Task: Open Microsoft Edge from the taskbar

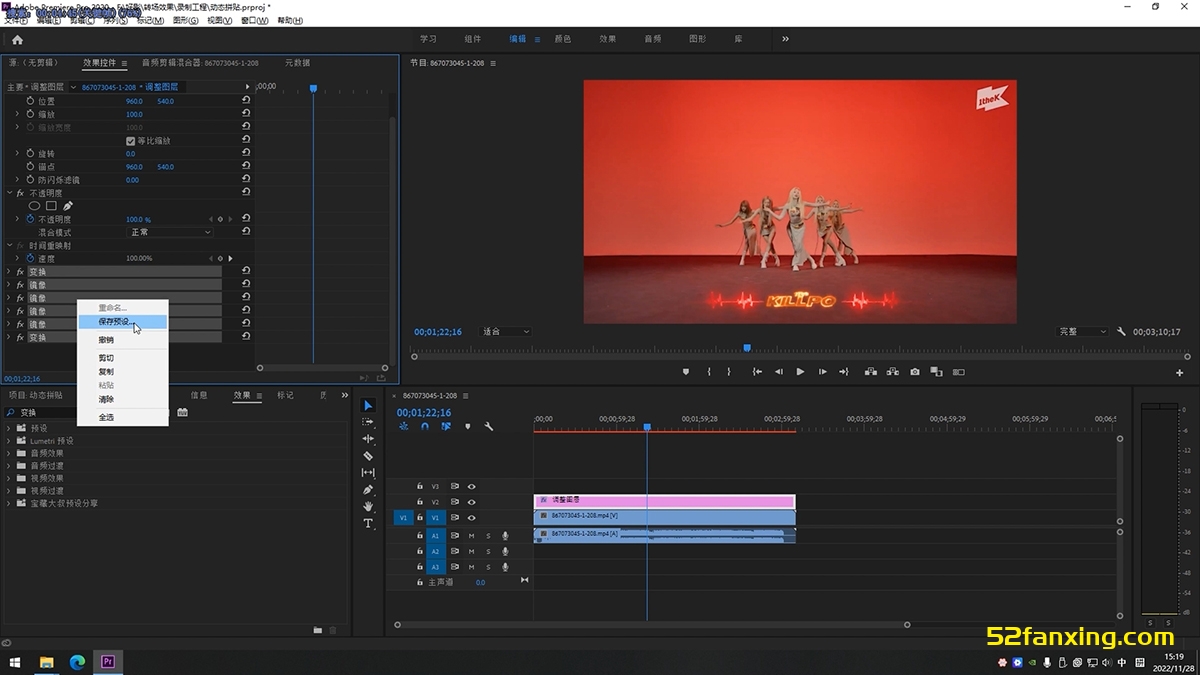Action: point(76,661)
